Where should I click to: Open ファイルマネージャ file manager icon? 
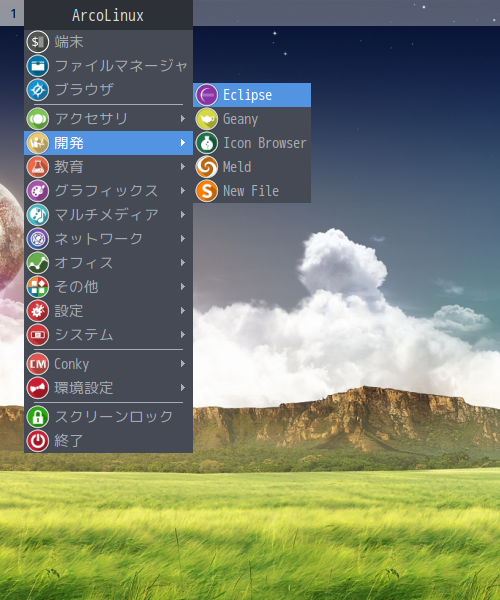click(x=37, y=66)
